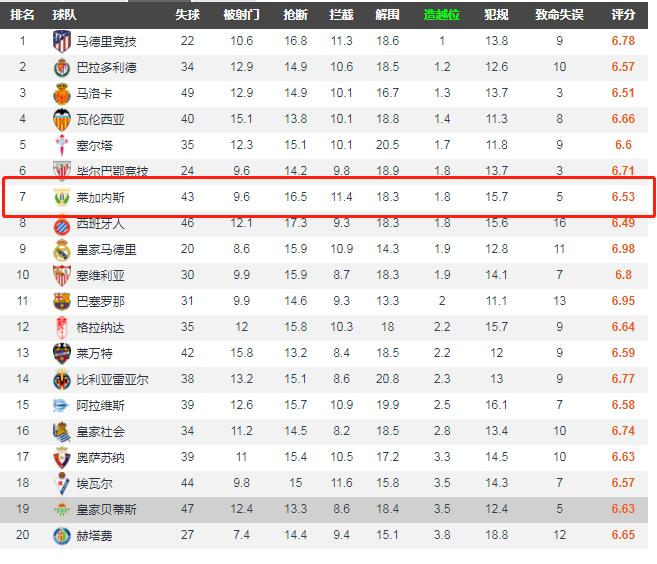This screenshot has width=657, height=564.
Task: Click the Real Madrid (皇家马德里) crest
Action: pyautogui.click(x=61, y=249)
